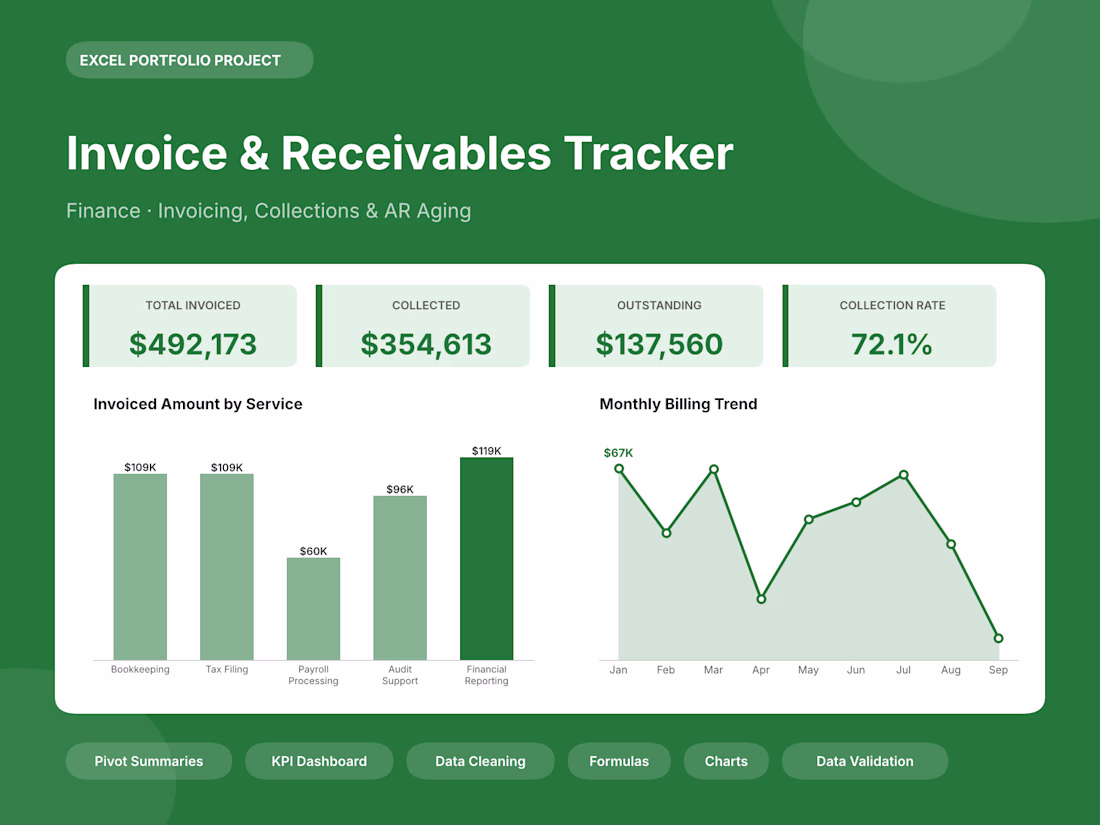This screenshot has height=825, width=1100.
Task: Click the Monthly Billing Trend heading
Action: click(x=678, y=404)
